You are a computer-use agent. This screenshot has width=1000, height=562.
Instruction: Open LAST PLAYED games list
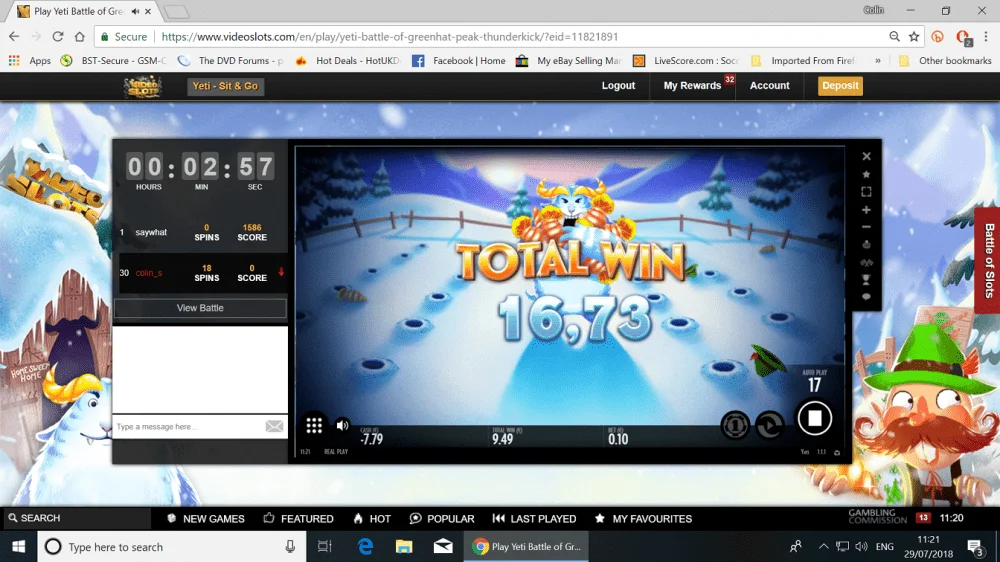[x=534, y=519]
